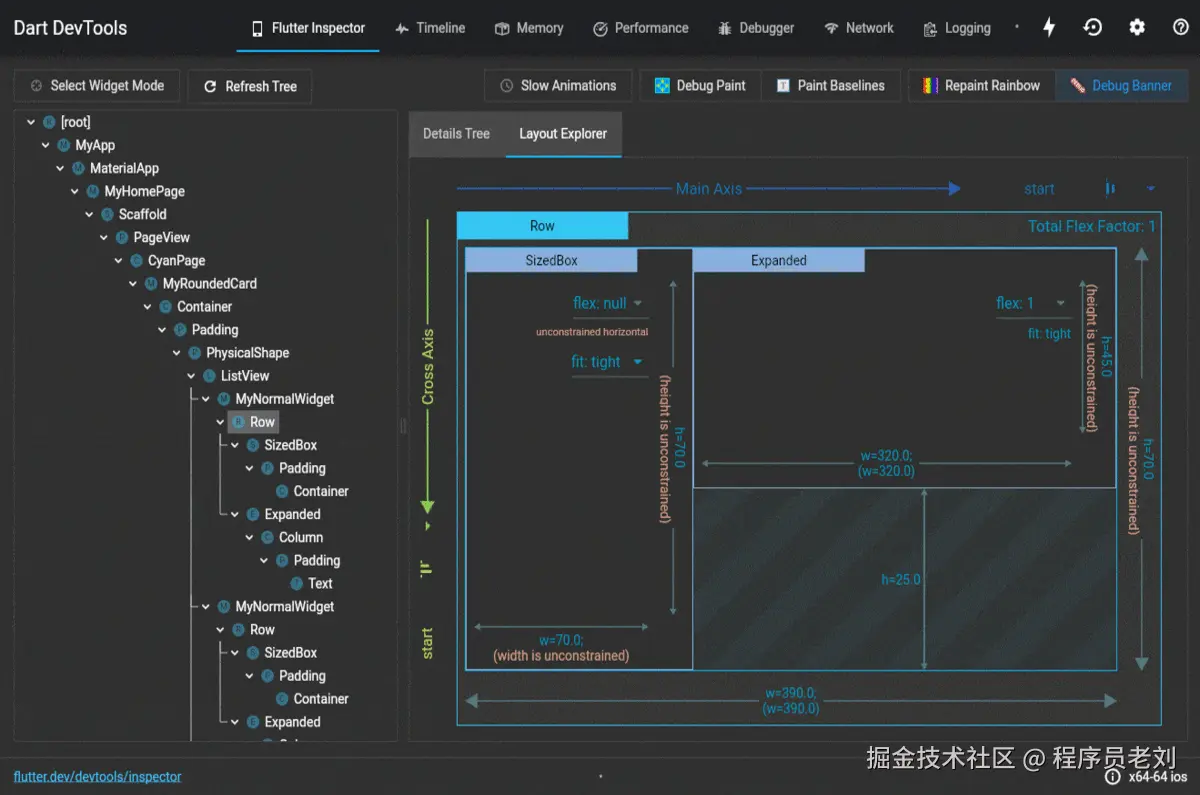Viewport: 1200px width, 795px height.
Task: Toggle Debug Banner
Action: (1121, 86)
